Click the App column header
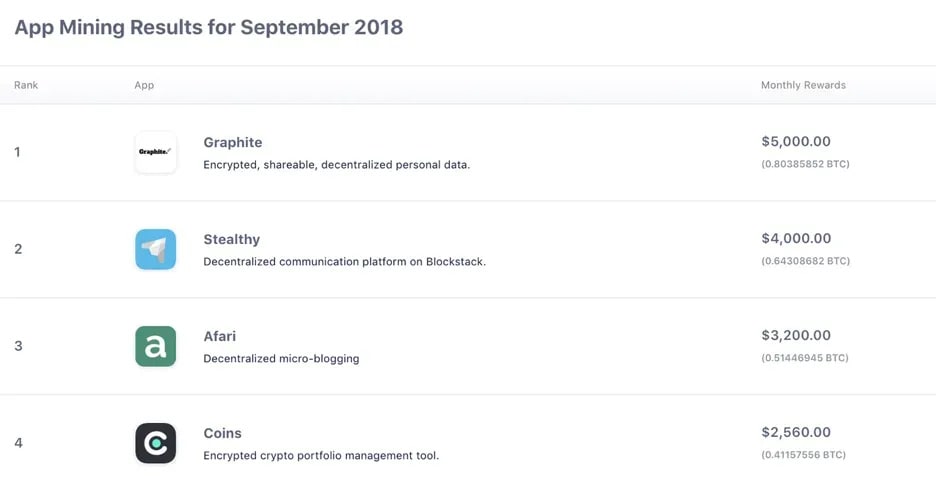The height and width of the screenshot is (486, 936). (144, 85)
